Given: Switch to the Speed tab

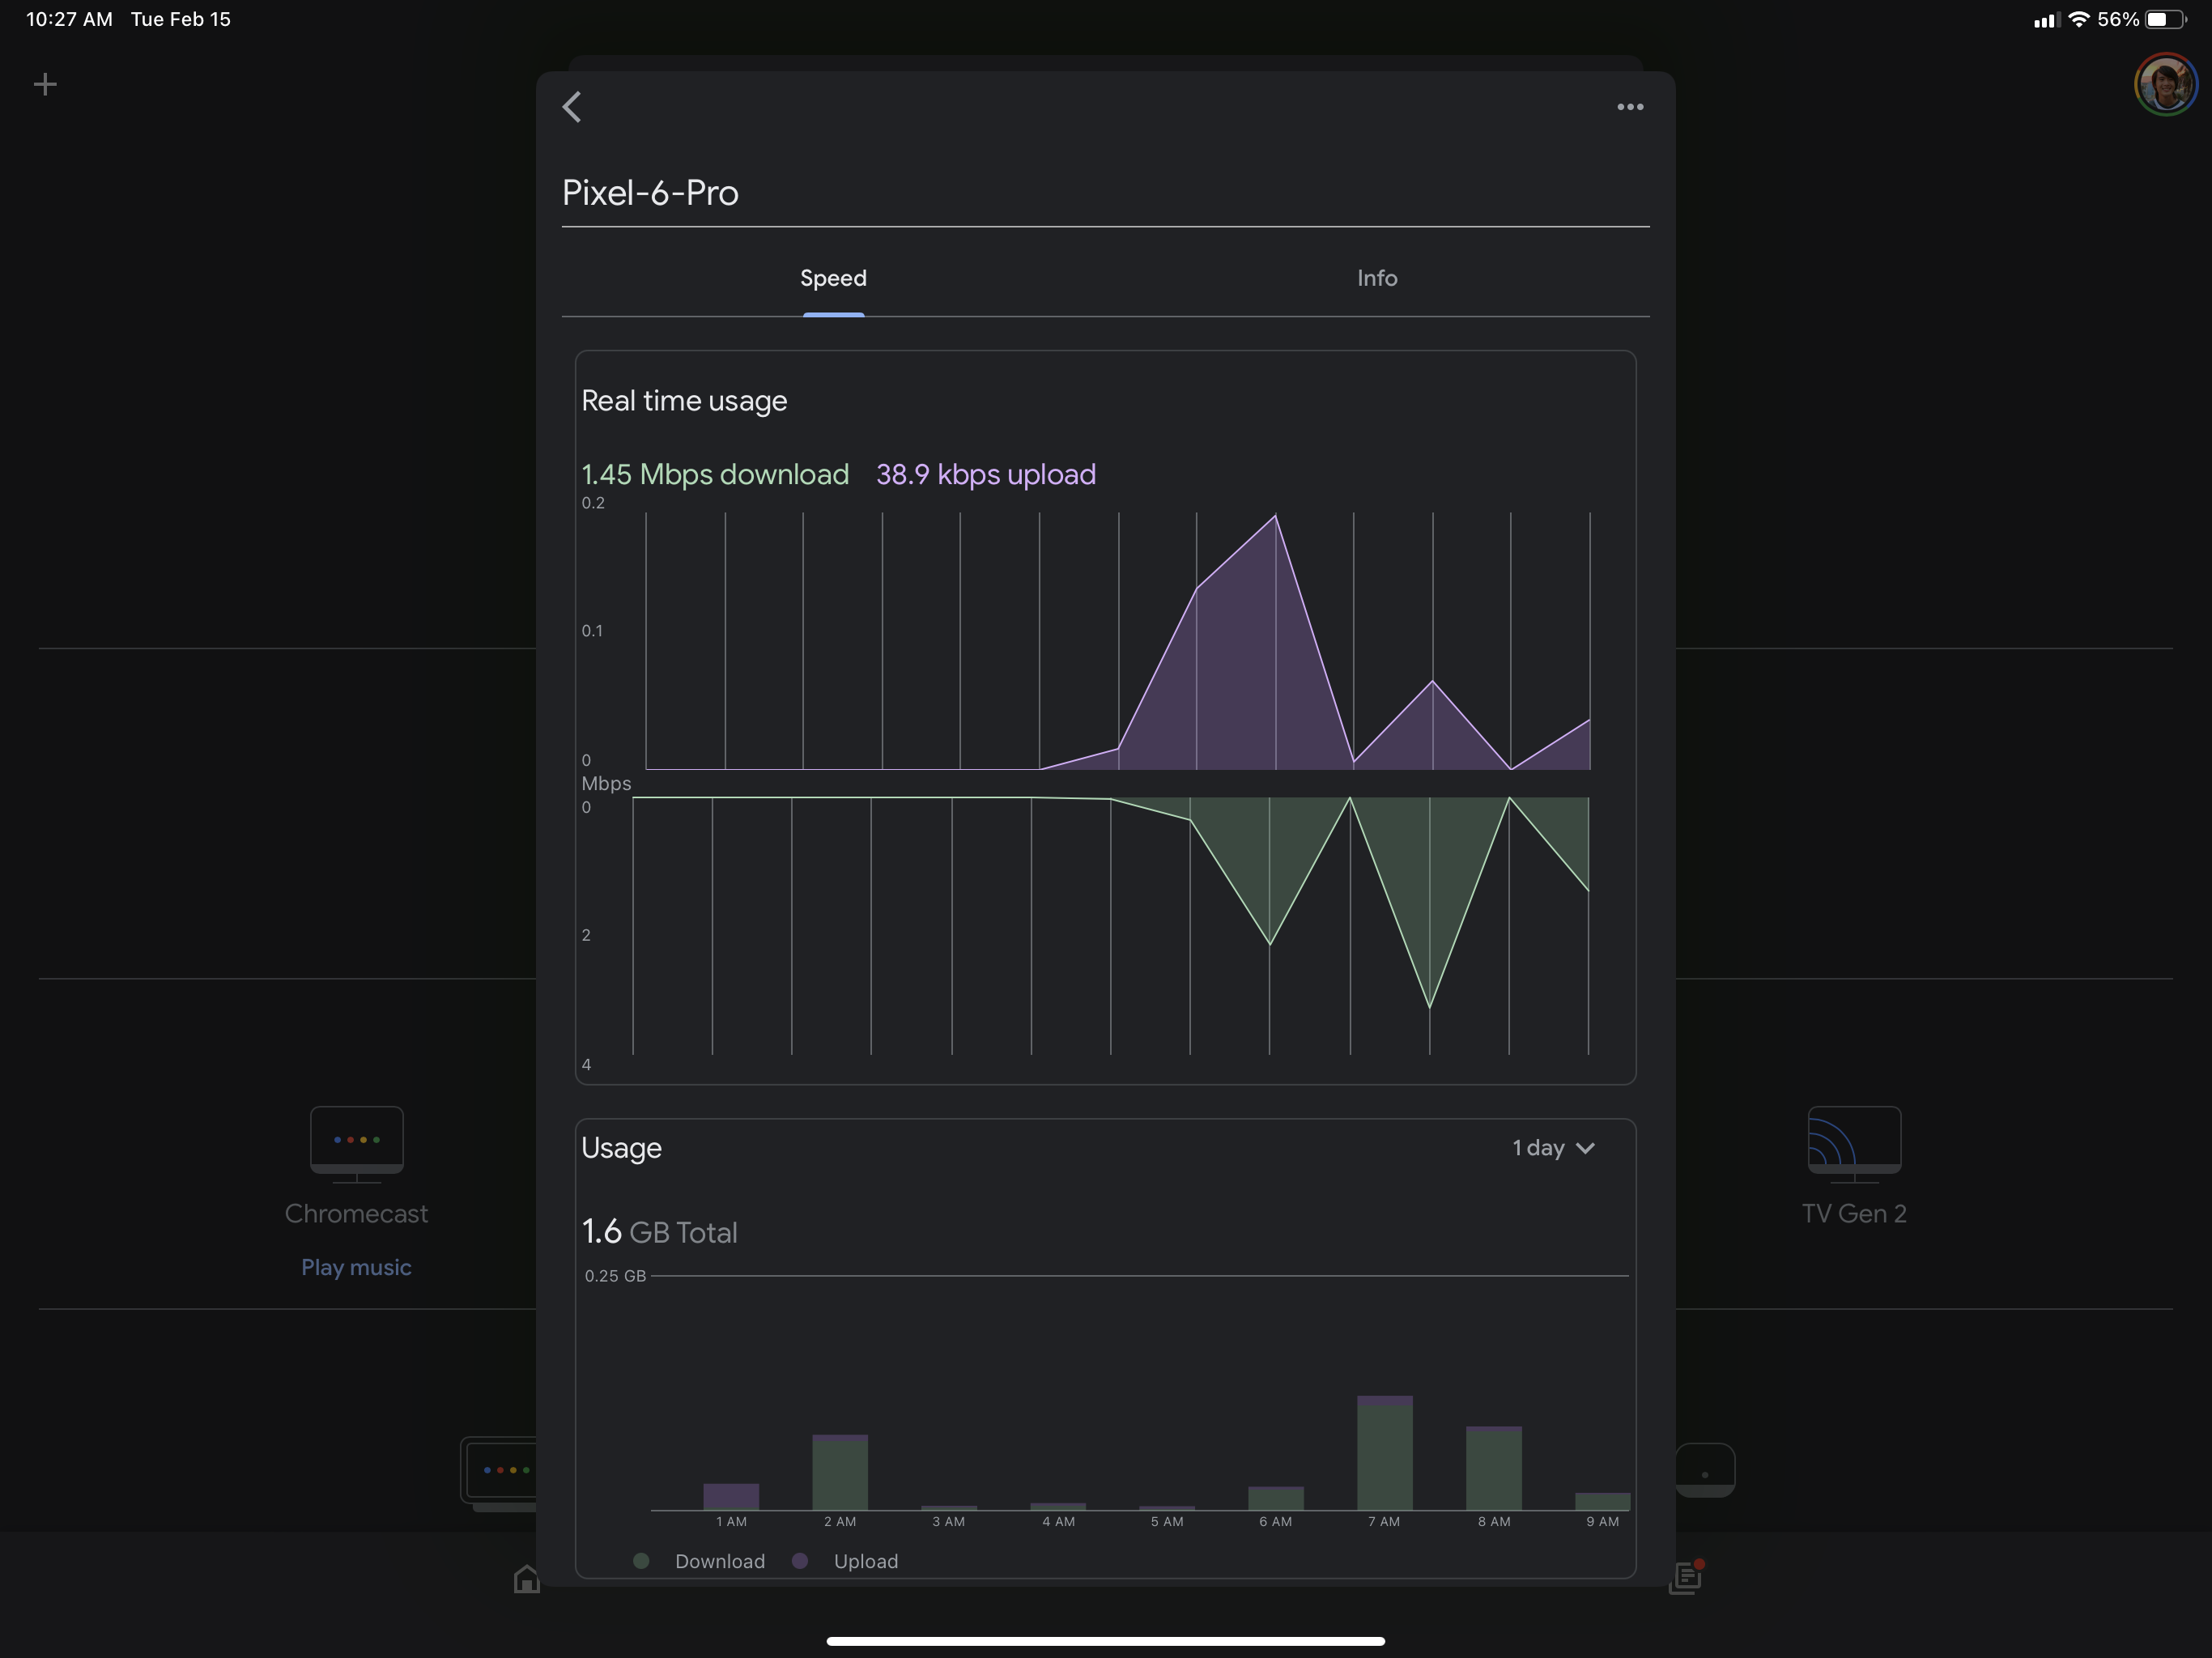Looking at the screenshot, I should click(x=833, y=278).
